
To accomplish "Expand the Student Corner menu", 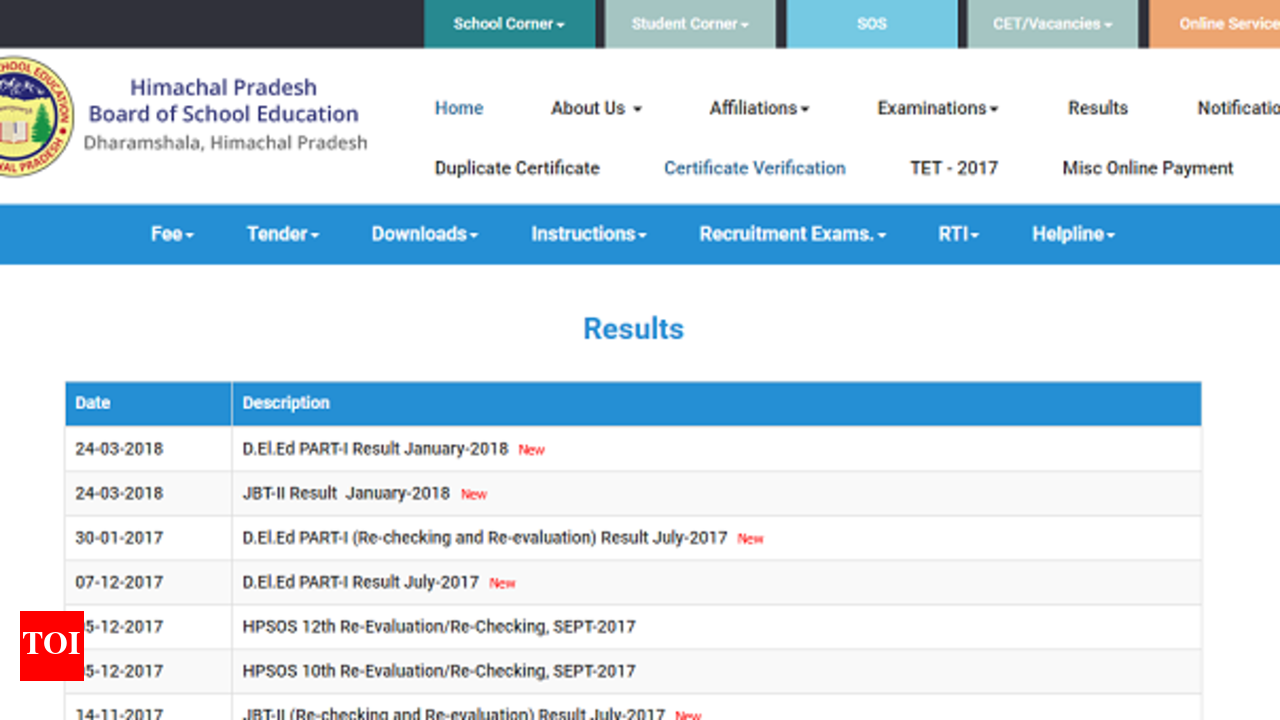I will click(689, 24).
